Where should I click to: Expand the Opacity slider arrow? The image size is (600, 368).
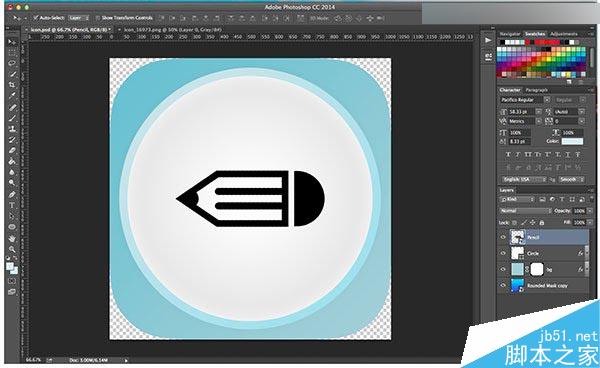(x=588, y=211)
